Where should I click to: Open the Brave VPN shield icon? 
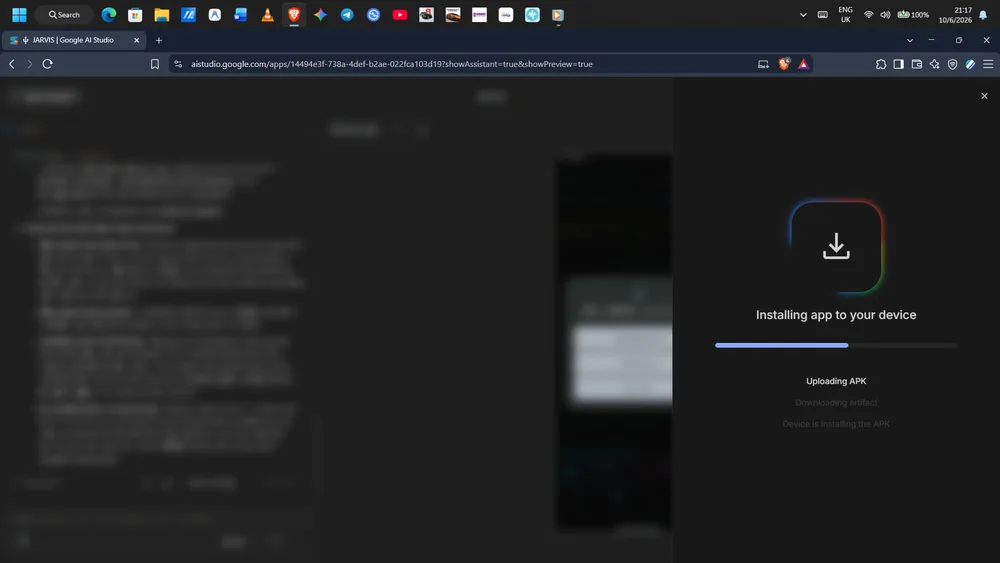click(x=952, y=64)
